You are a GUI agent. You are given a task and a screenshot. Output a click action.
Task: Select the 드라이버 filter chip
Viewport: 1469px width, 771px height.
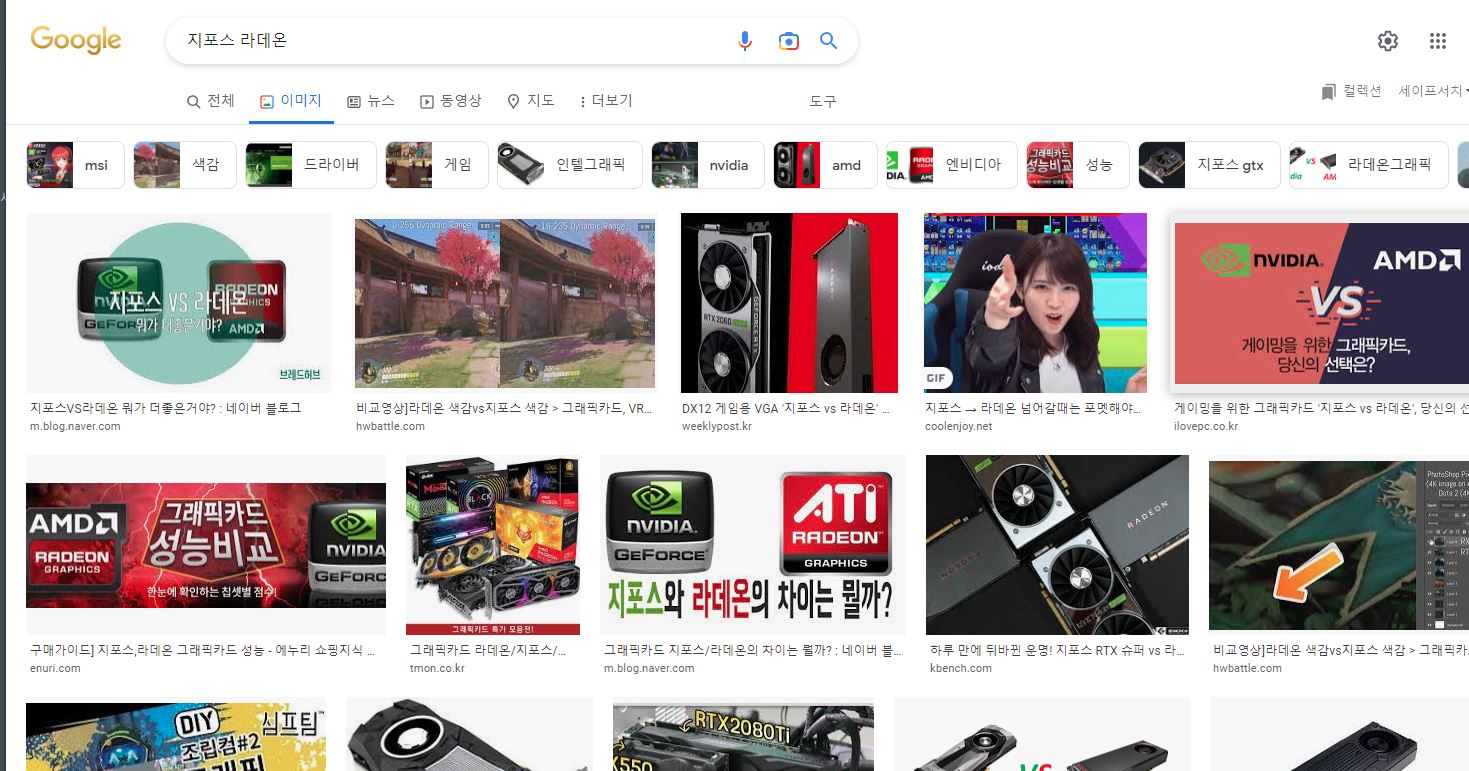pos(311,165)
